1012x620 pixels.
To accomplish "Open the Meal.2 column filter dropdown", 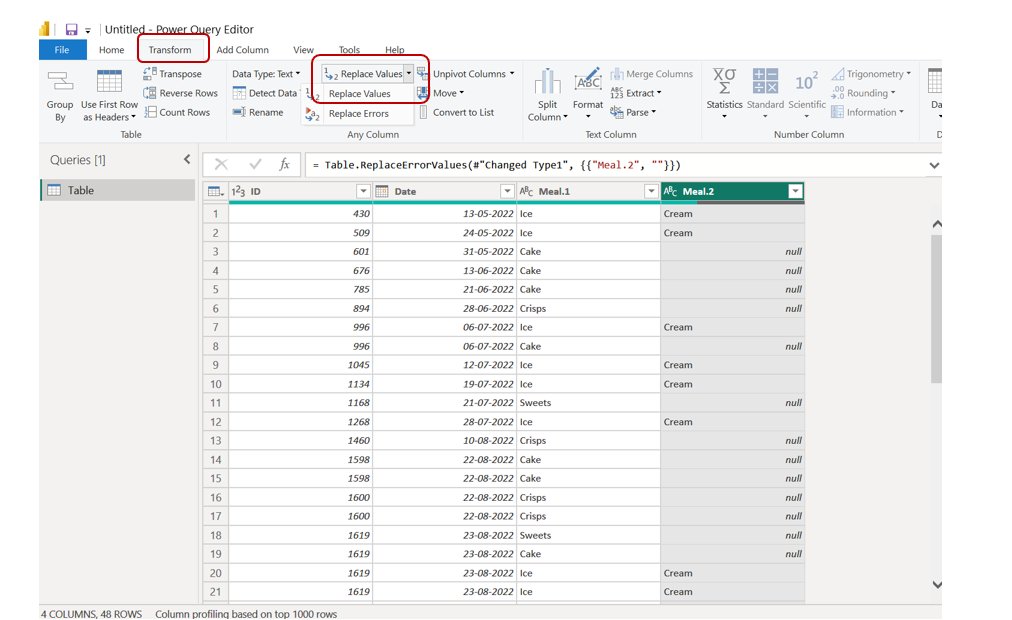I will pos(795,191).
